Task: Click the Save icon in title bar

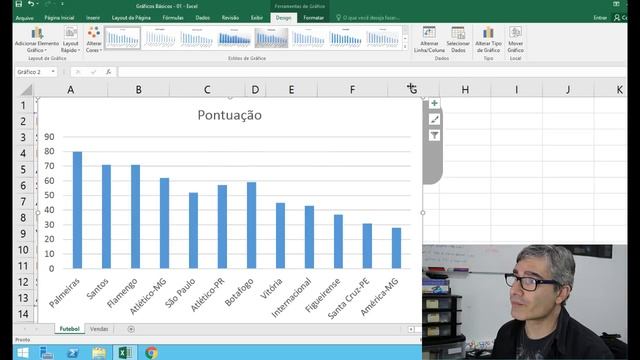Action: click(x=19, y=4)
